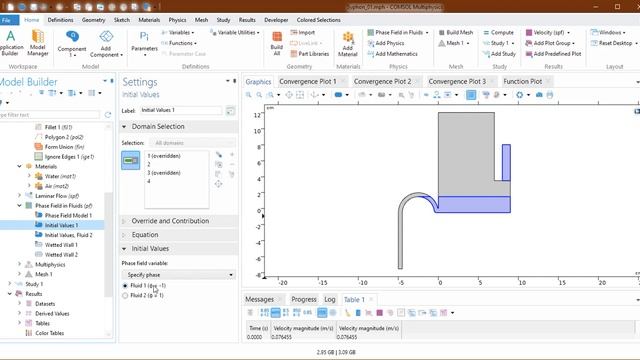Switch to the Physics ribbon tab
Viewport: 640px width, 360px height.
click(177, 20)
